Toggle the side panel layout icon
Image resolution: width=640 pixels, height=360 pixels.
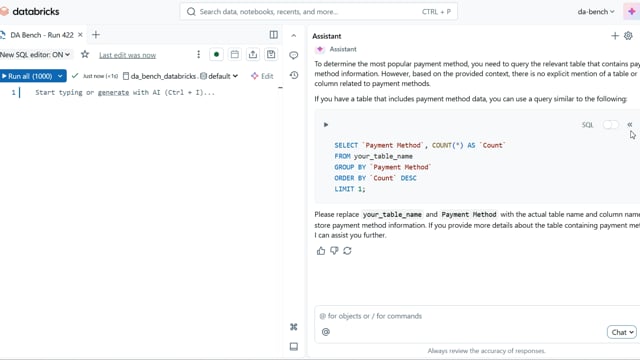pos(273,35)
